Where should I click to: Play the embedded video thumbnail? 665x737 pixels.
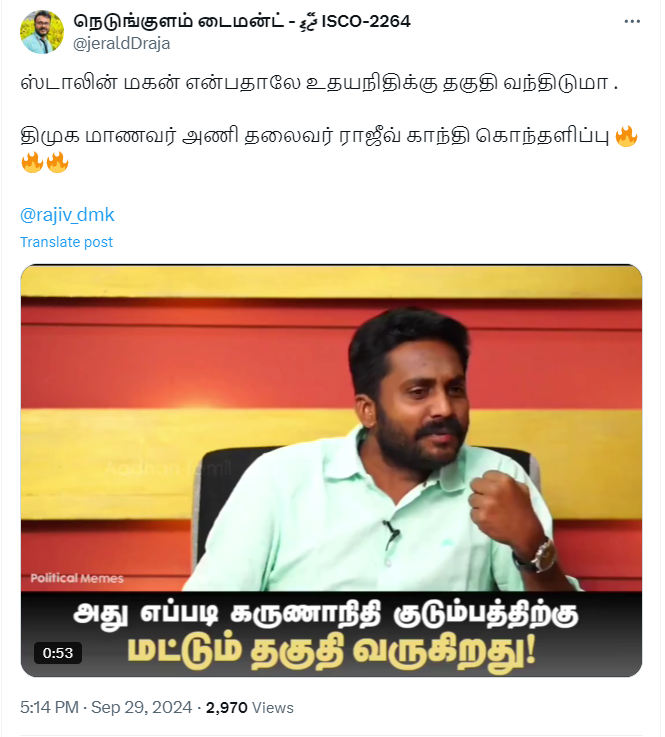point(331,470)
